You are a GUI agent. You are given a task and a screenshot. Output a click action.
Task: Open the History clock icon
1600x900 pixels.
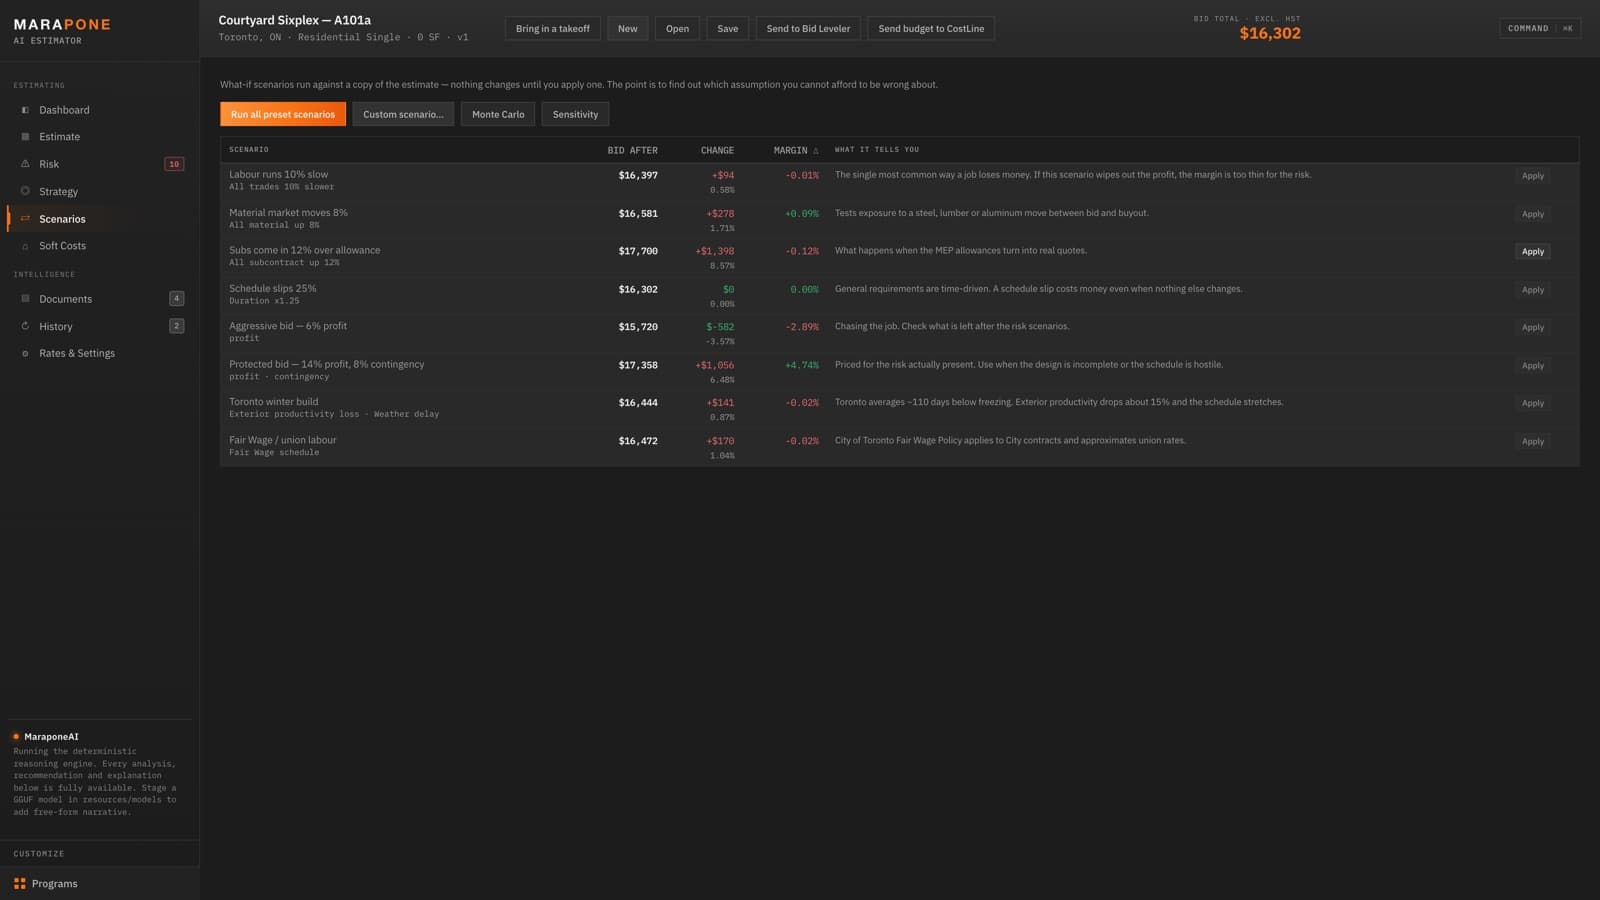click(25, 326)
